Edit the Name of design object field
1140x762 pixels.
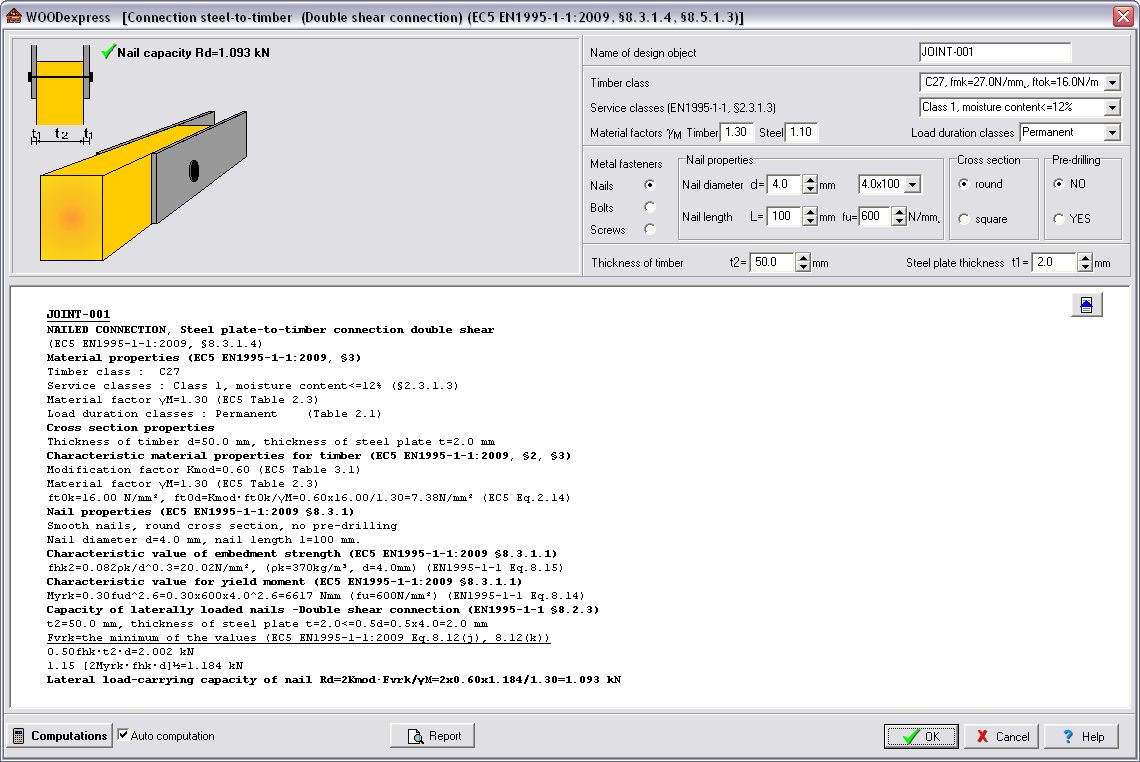[995, 52]
